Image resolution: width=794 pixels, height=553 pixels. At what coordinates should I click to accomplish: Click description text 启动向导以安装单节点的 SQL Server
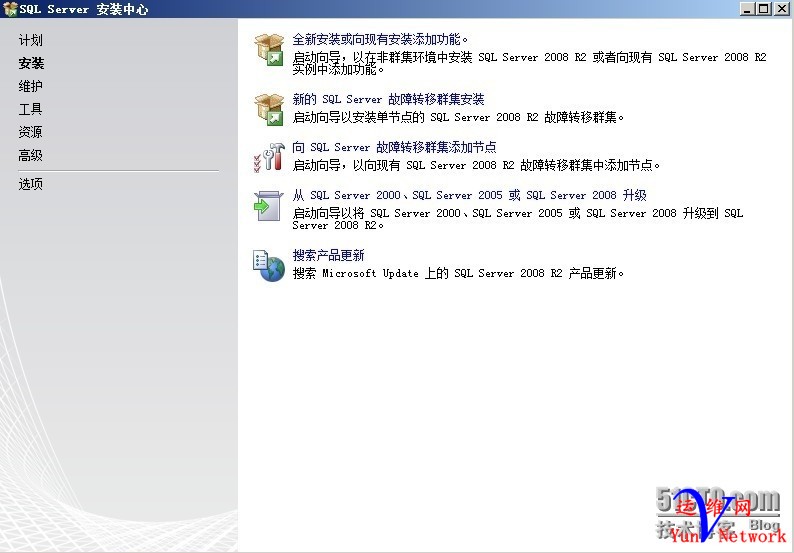[458, 117]
